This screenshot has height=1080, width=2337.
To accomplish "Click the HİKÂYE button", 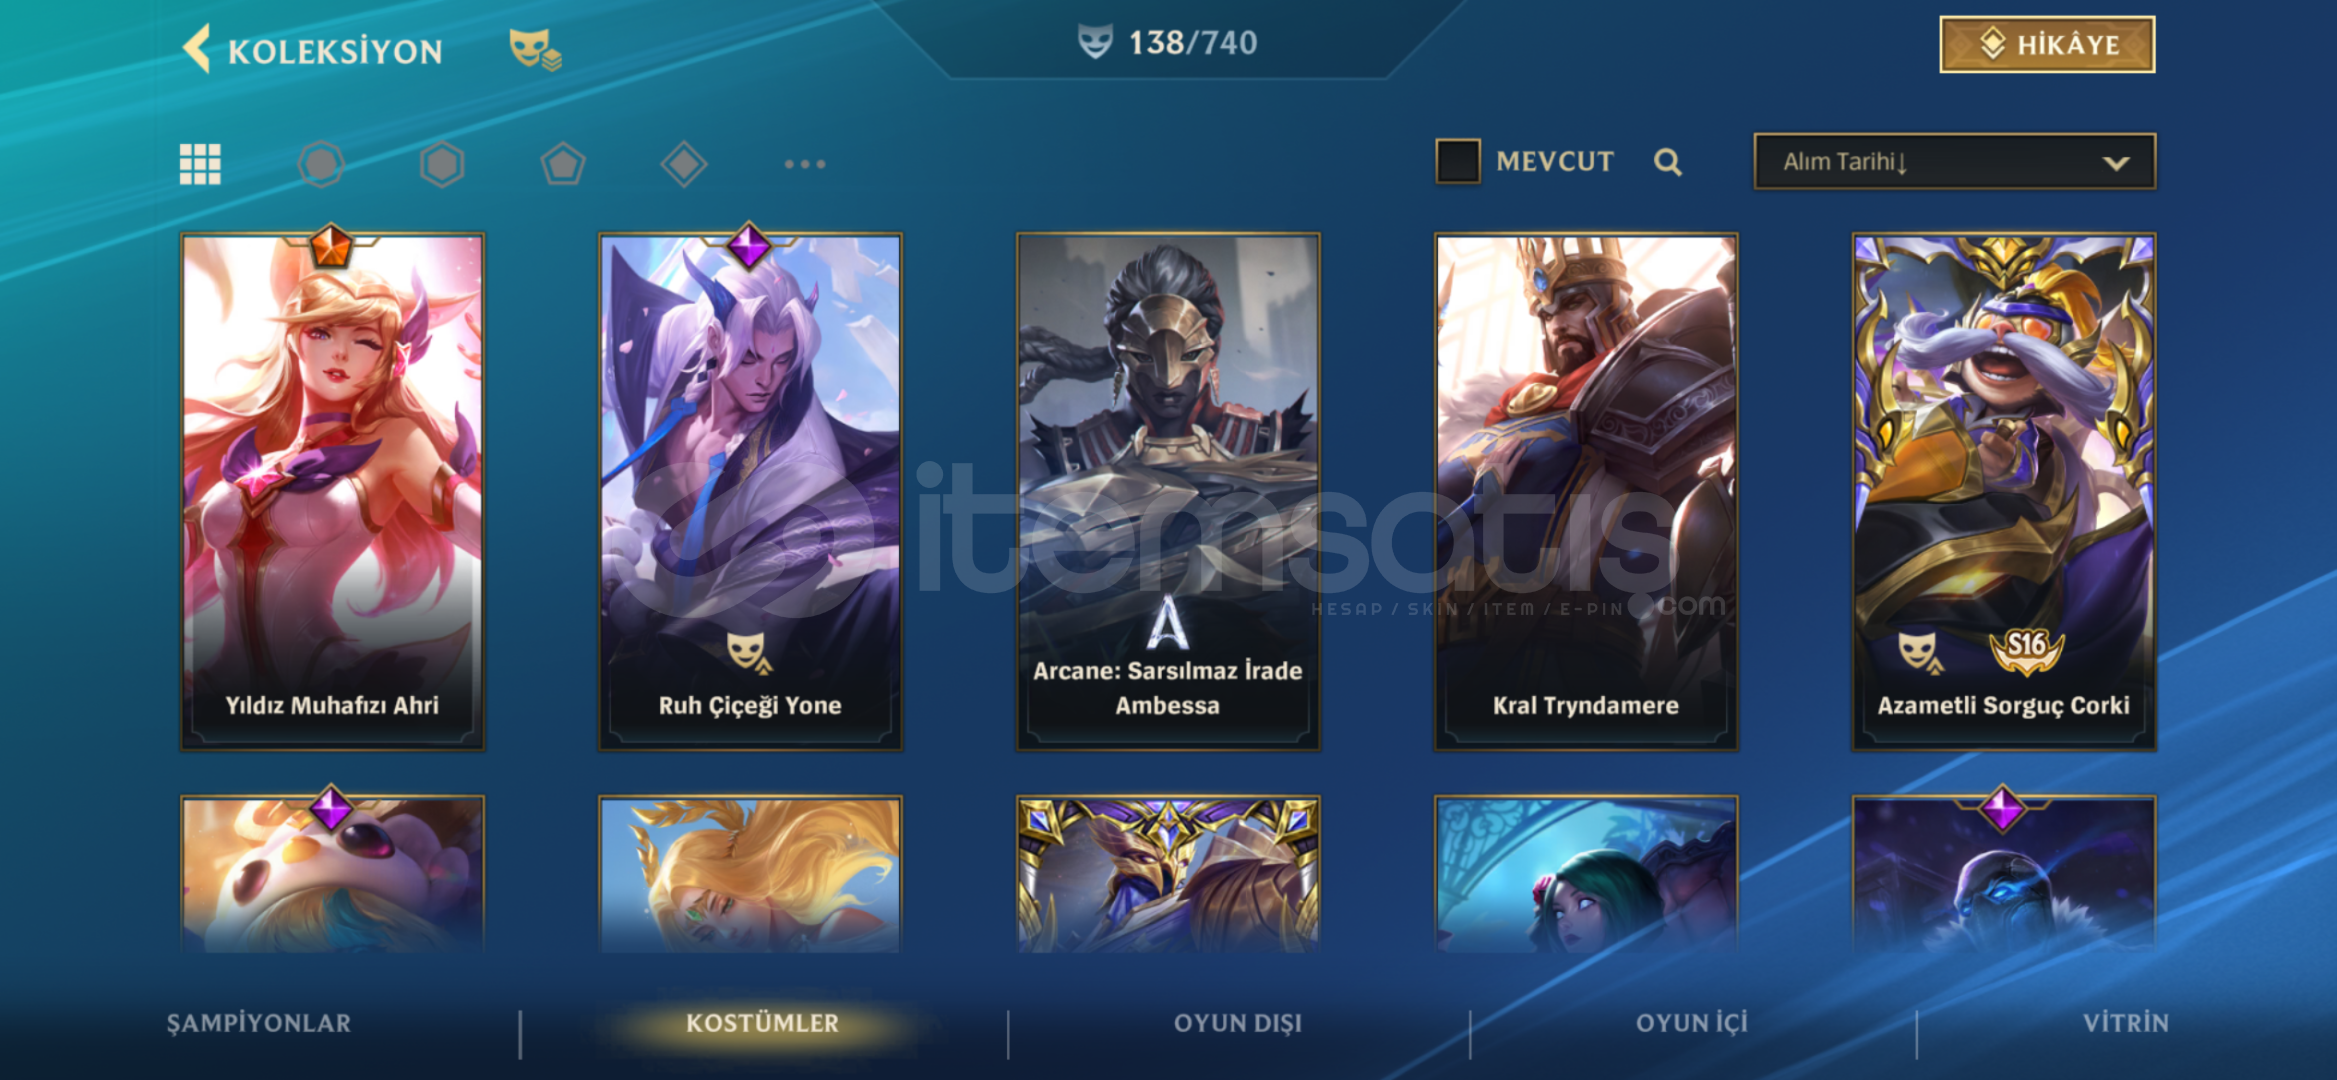I will click(2047, 45).
